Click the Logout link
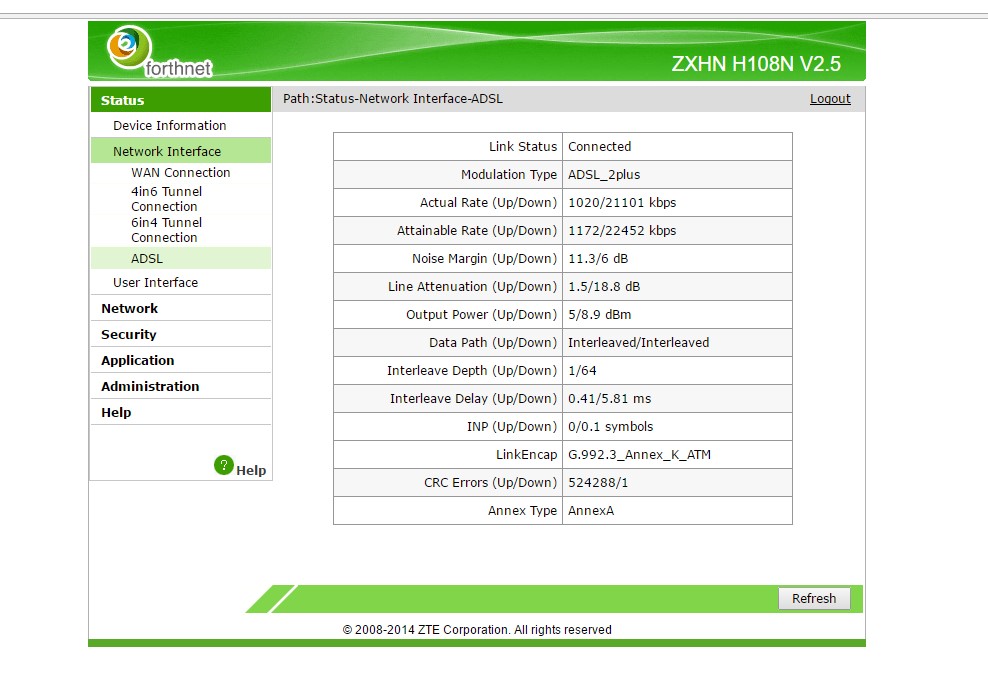 [830, 99]
